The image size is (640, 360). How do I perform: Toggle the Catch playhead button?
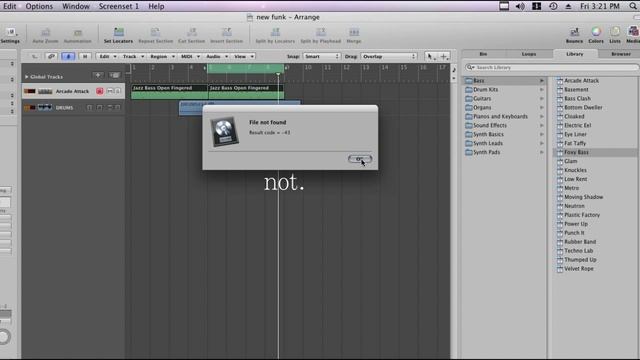(x=68, y=56)
